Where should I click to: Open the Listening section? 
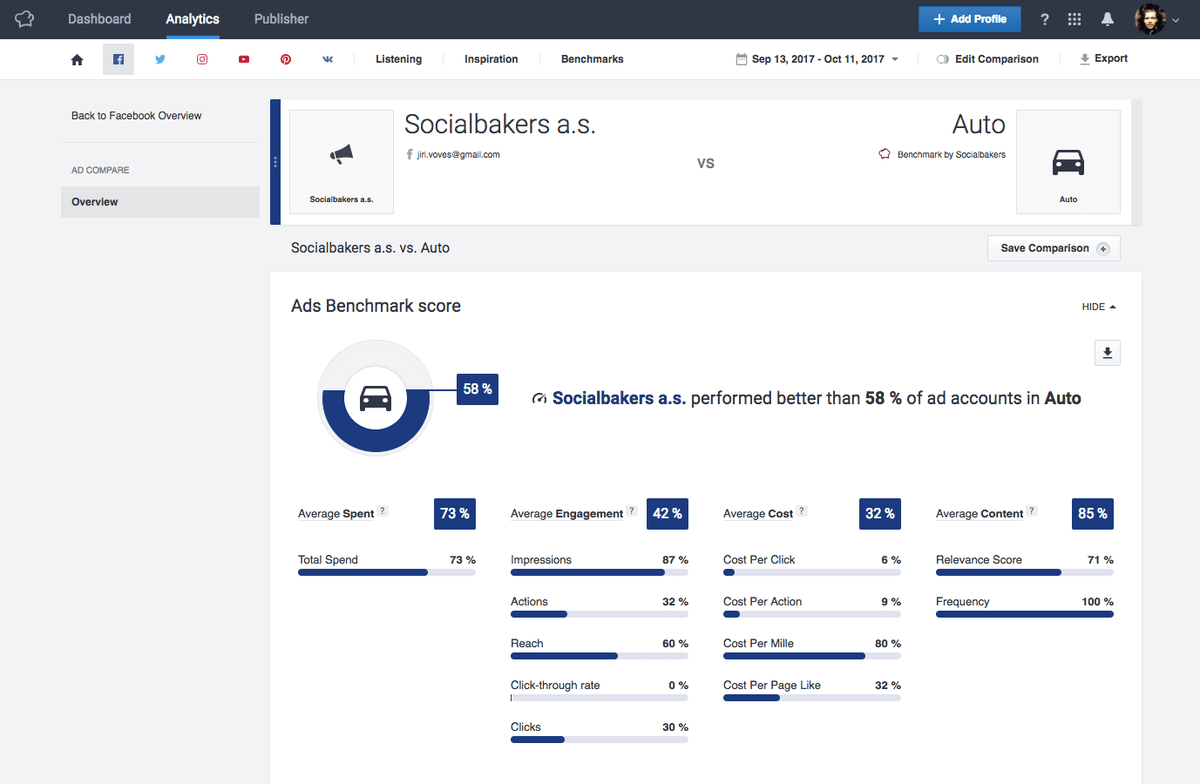pos(399,60)
